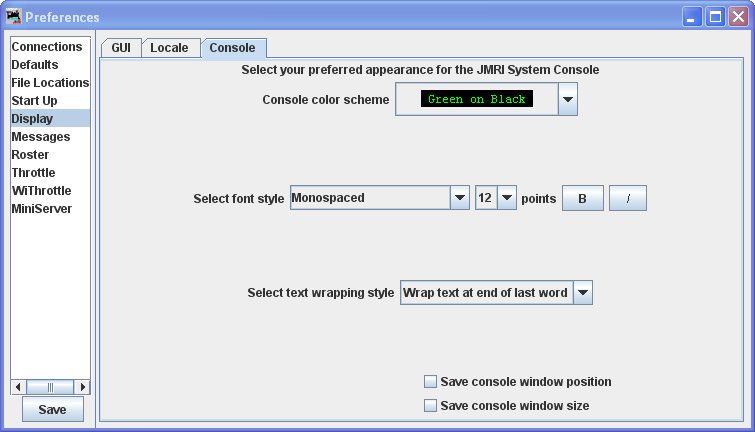Click the JMRI app icon in title bar

coord(14,17)
